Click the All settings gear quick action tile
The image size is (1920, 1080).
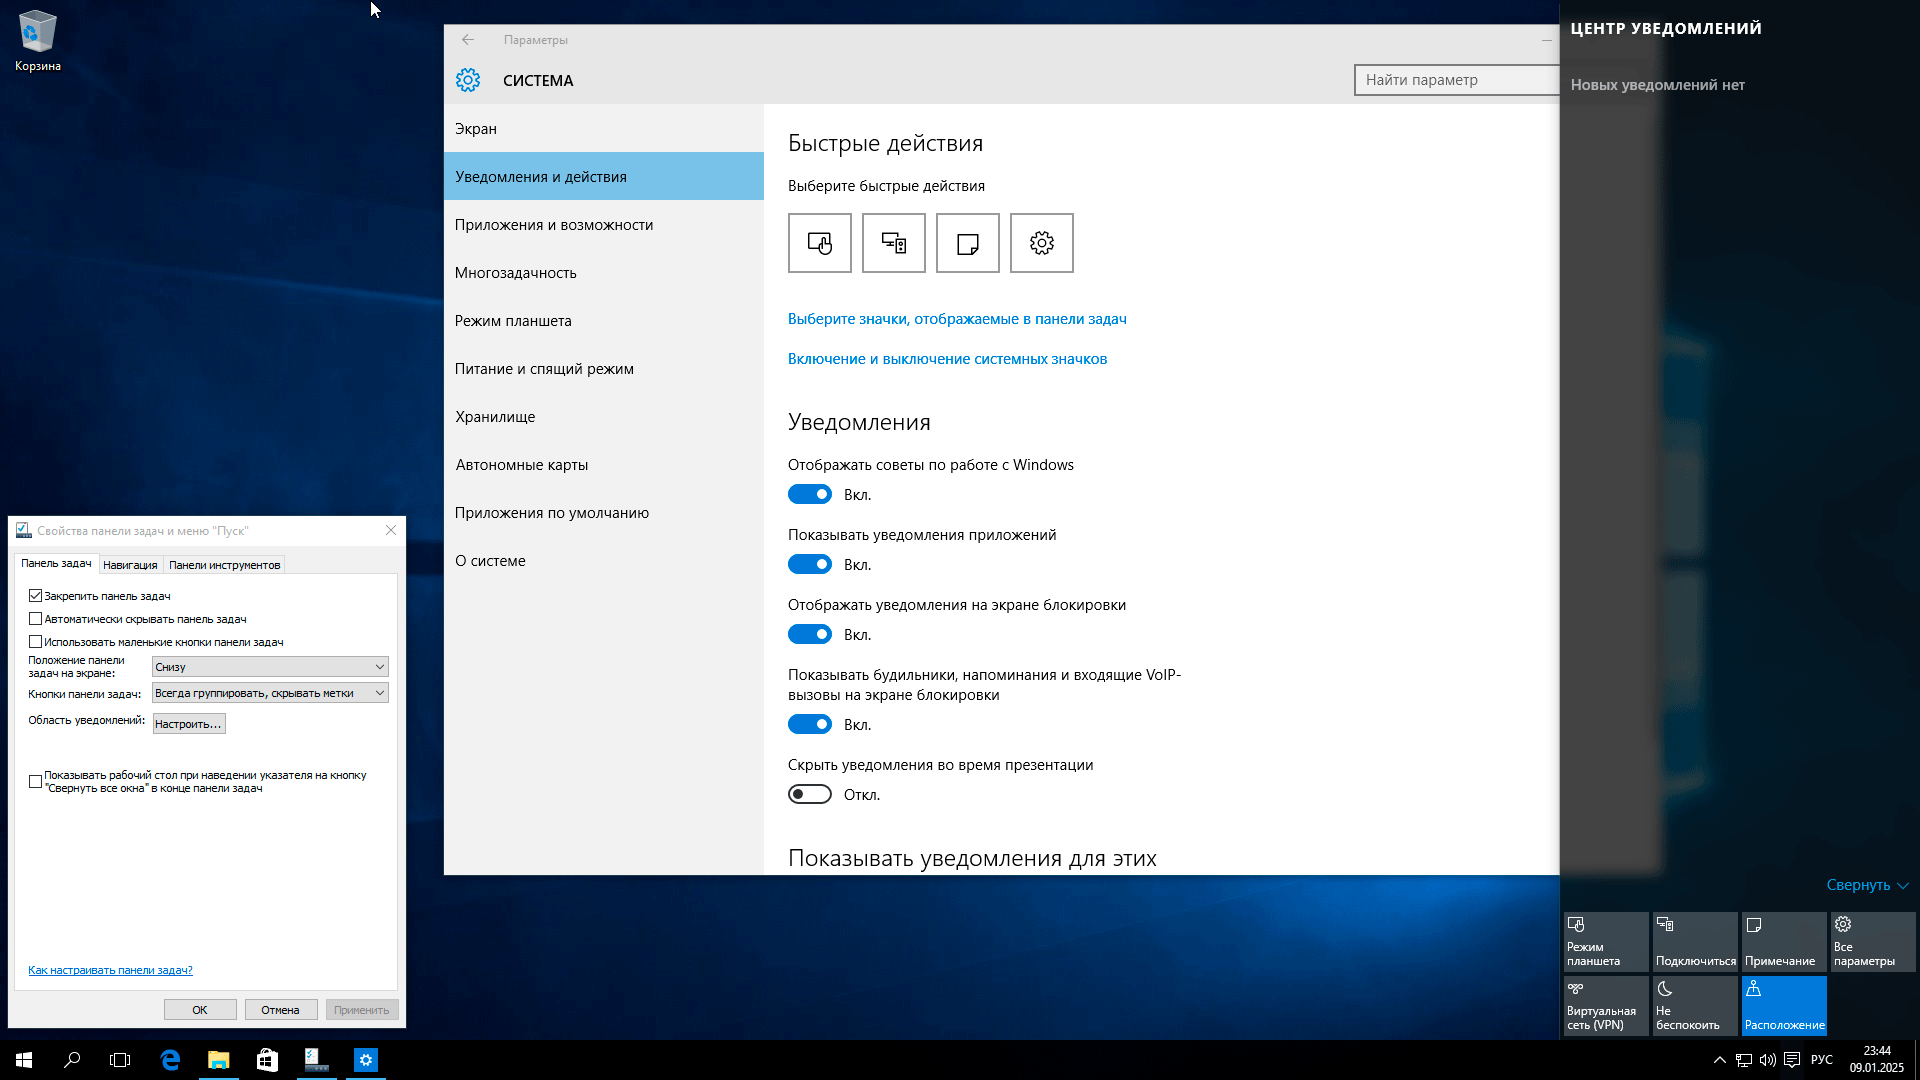pos(1041,243)
